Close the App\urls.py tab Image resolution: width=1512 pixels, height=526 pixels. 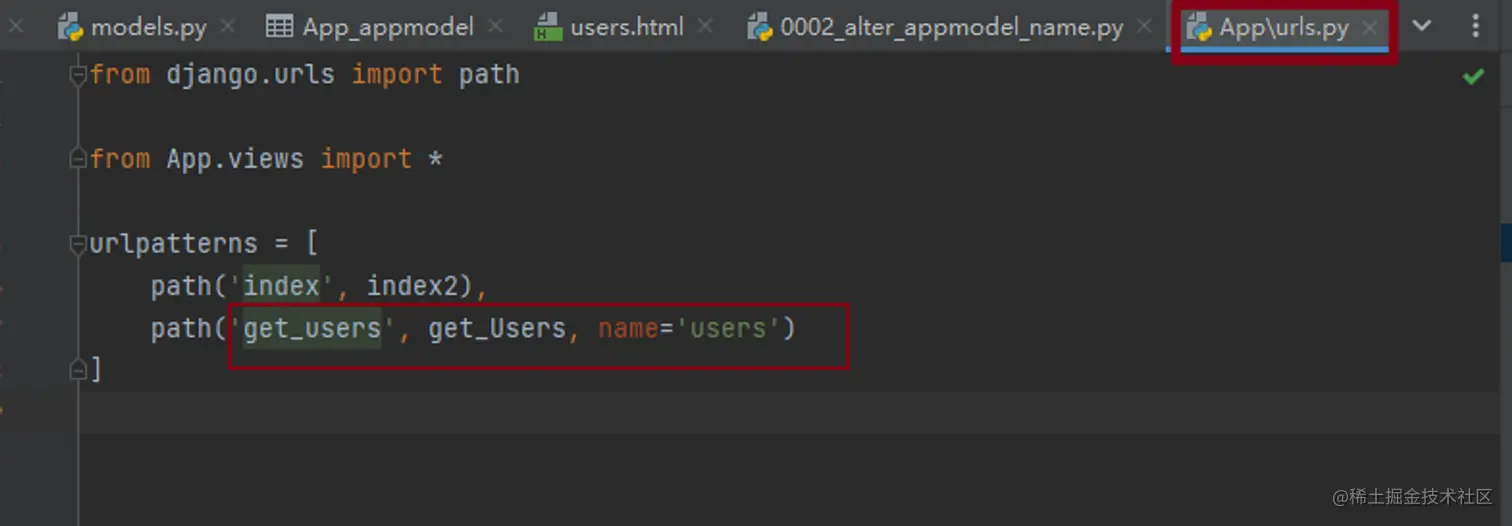point(1370,27)
